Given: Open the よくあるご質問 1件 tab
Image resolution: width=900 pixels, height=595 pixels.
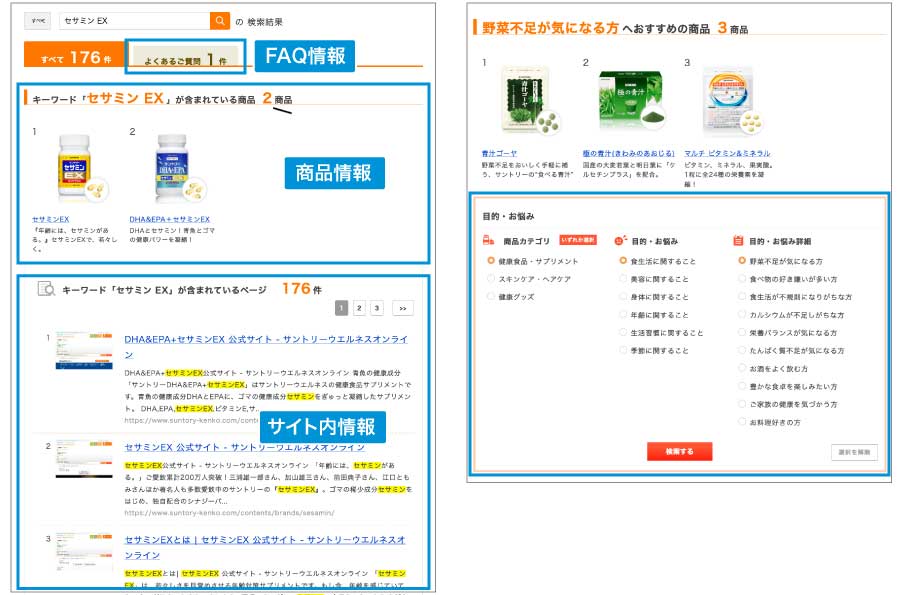Looking at the screenshot, I should point(185,59).
